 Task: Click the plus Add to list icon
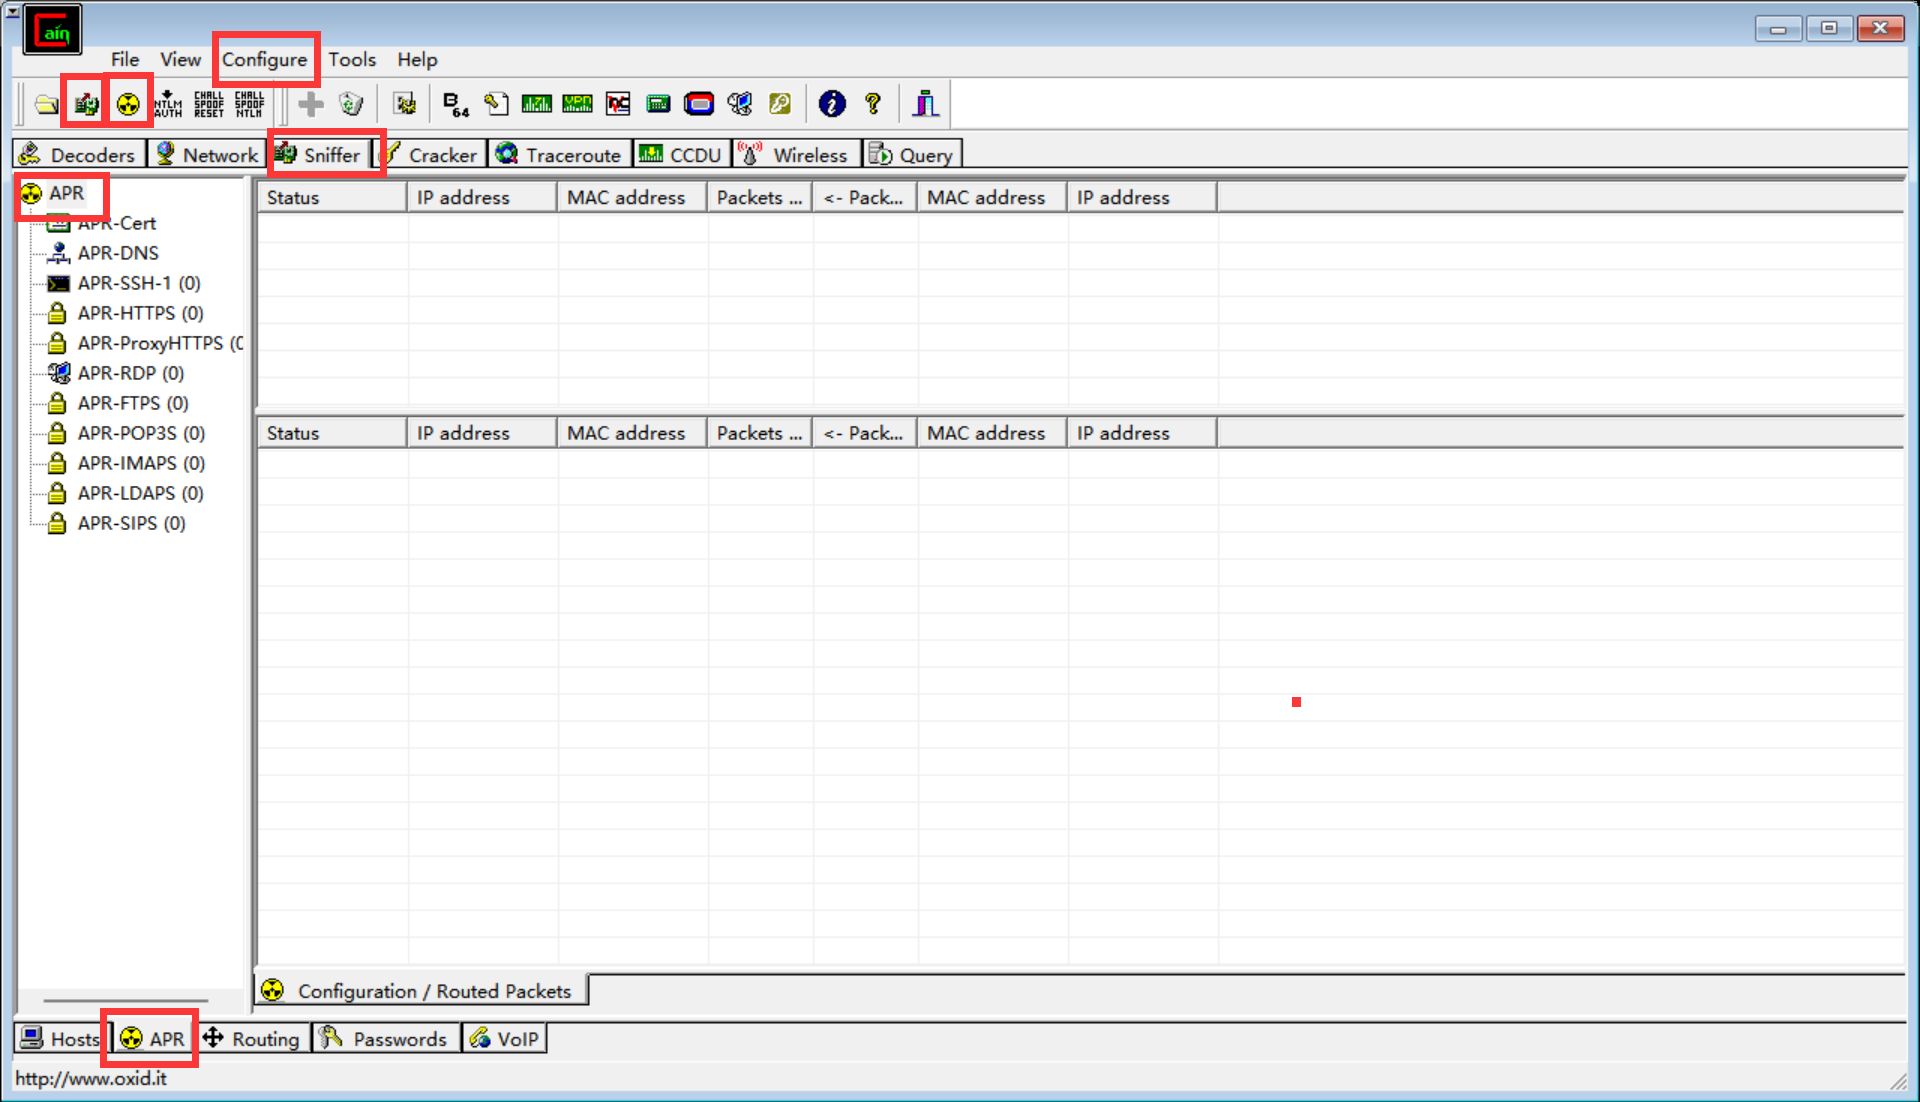[311, 103]
